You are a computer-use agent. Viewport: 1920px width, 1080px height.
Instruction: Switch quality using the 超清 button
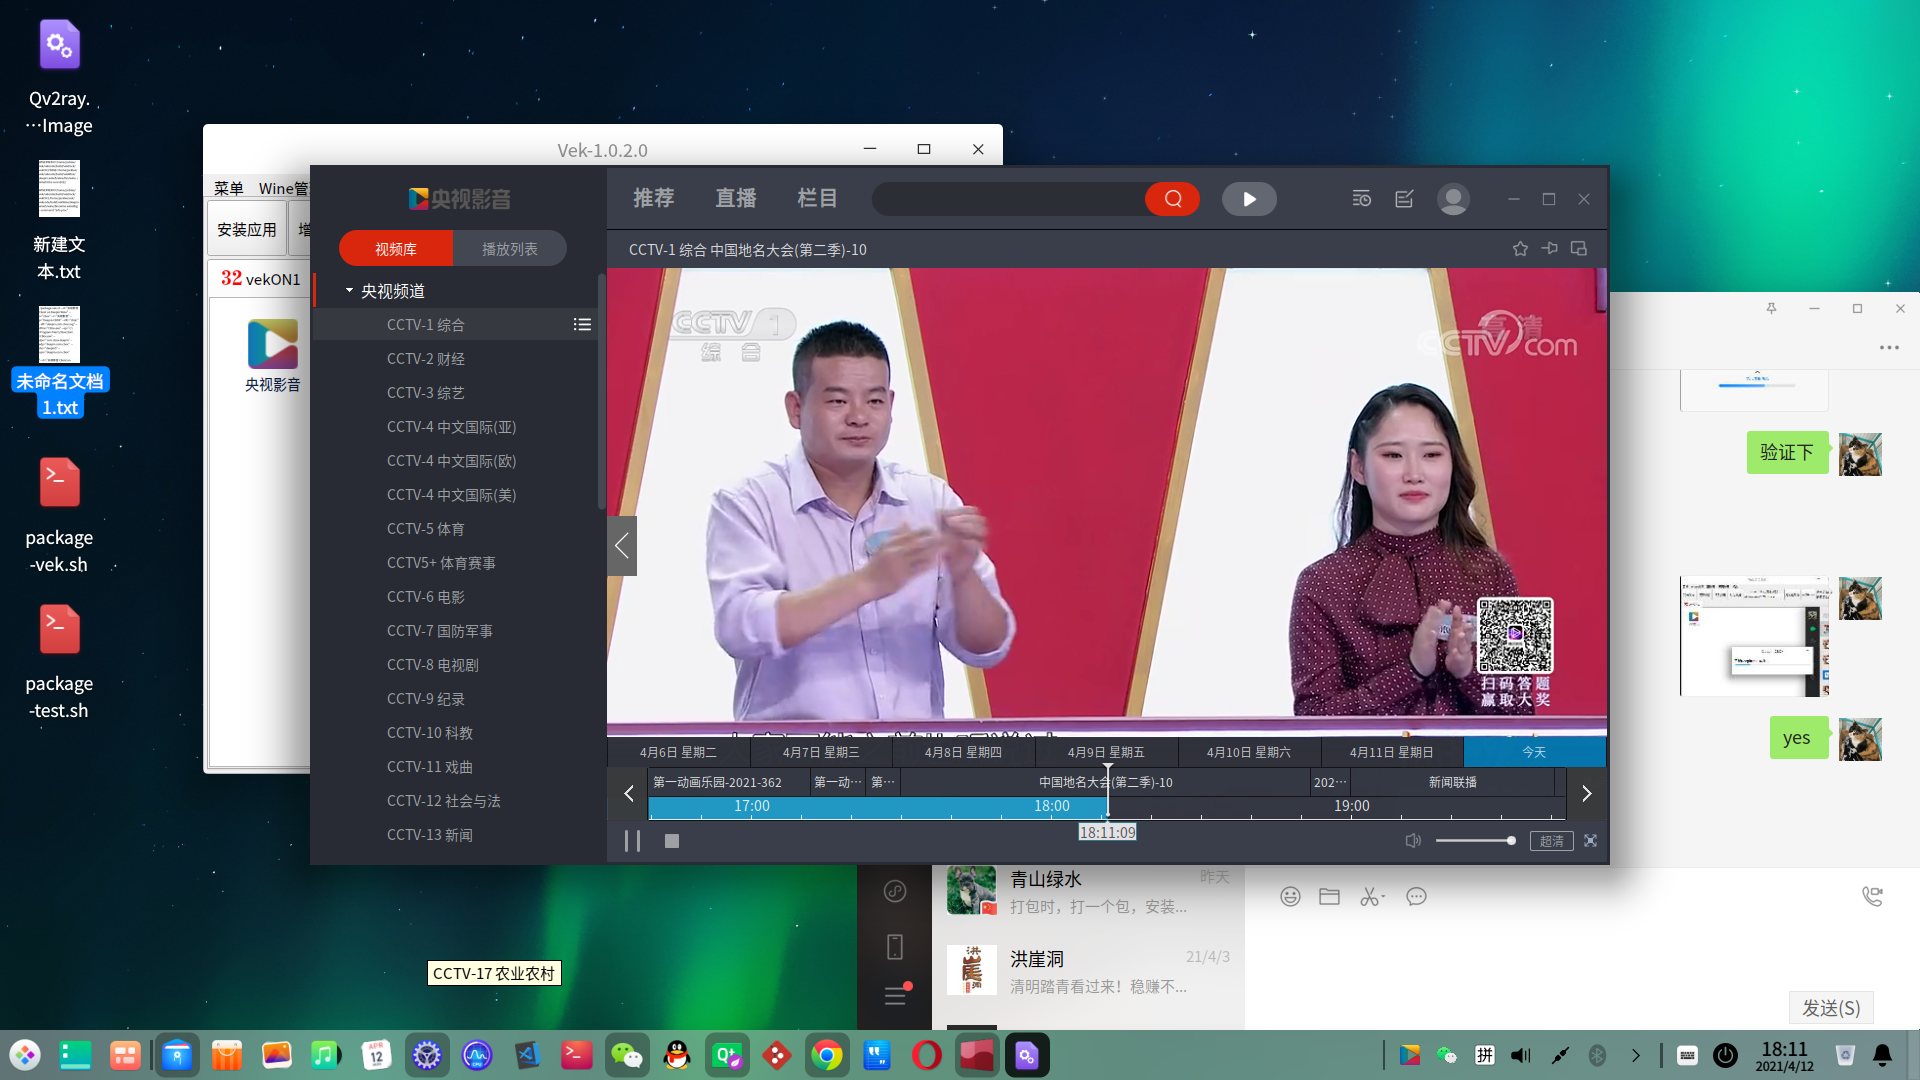1551,841
